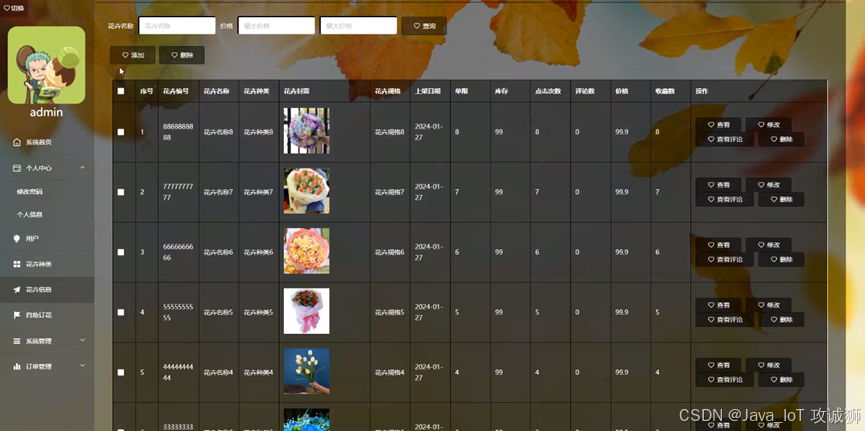Image resolution: width=865 pixels, height=431 pixels.
Task: Check the row 4 checkbox (花卉名称5)
Action: point(121,312)
